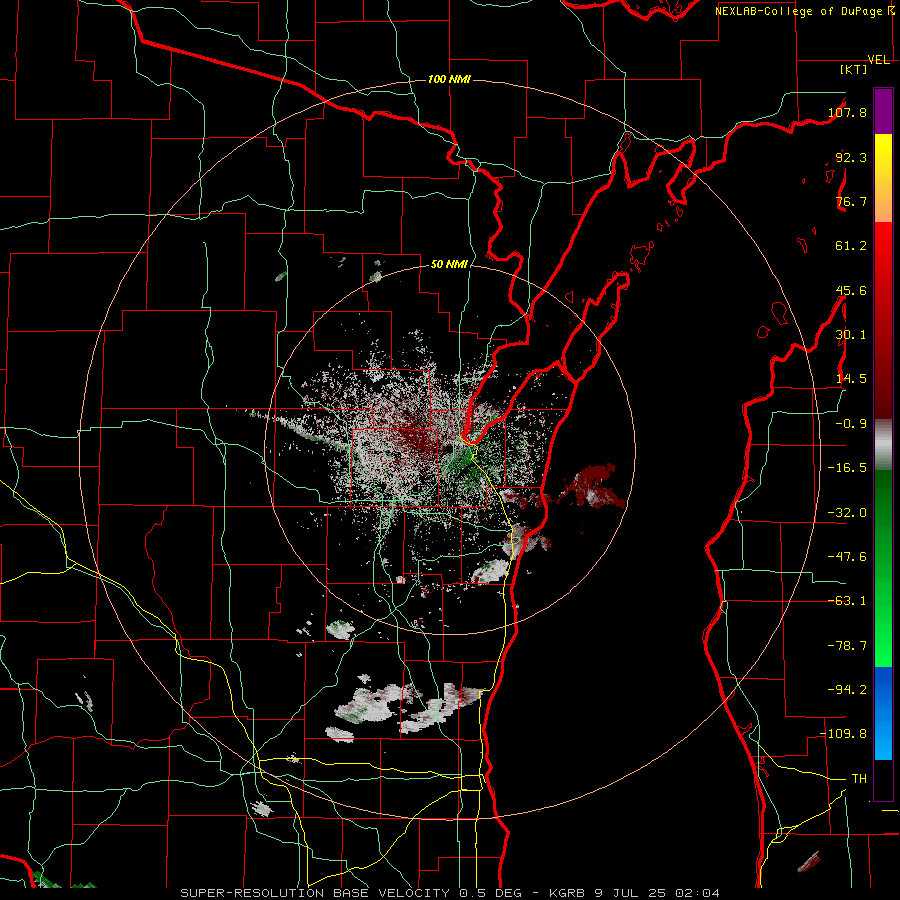Viewport: 900px width, 900px height.
Task: Pick the blue segment of the velocity scale
Action: tap(883, 713)
